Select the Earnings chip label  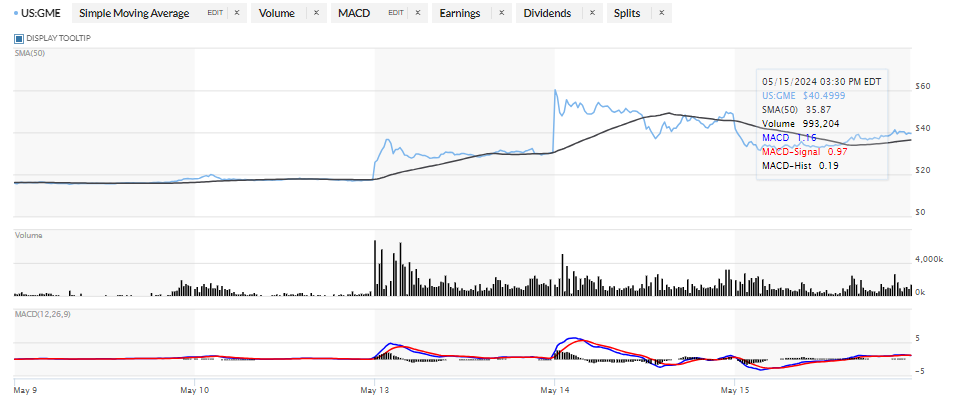coord(458,13)
